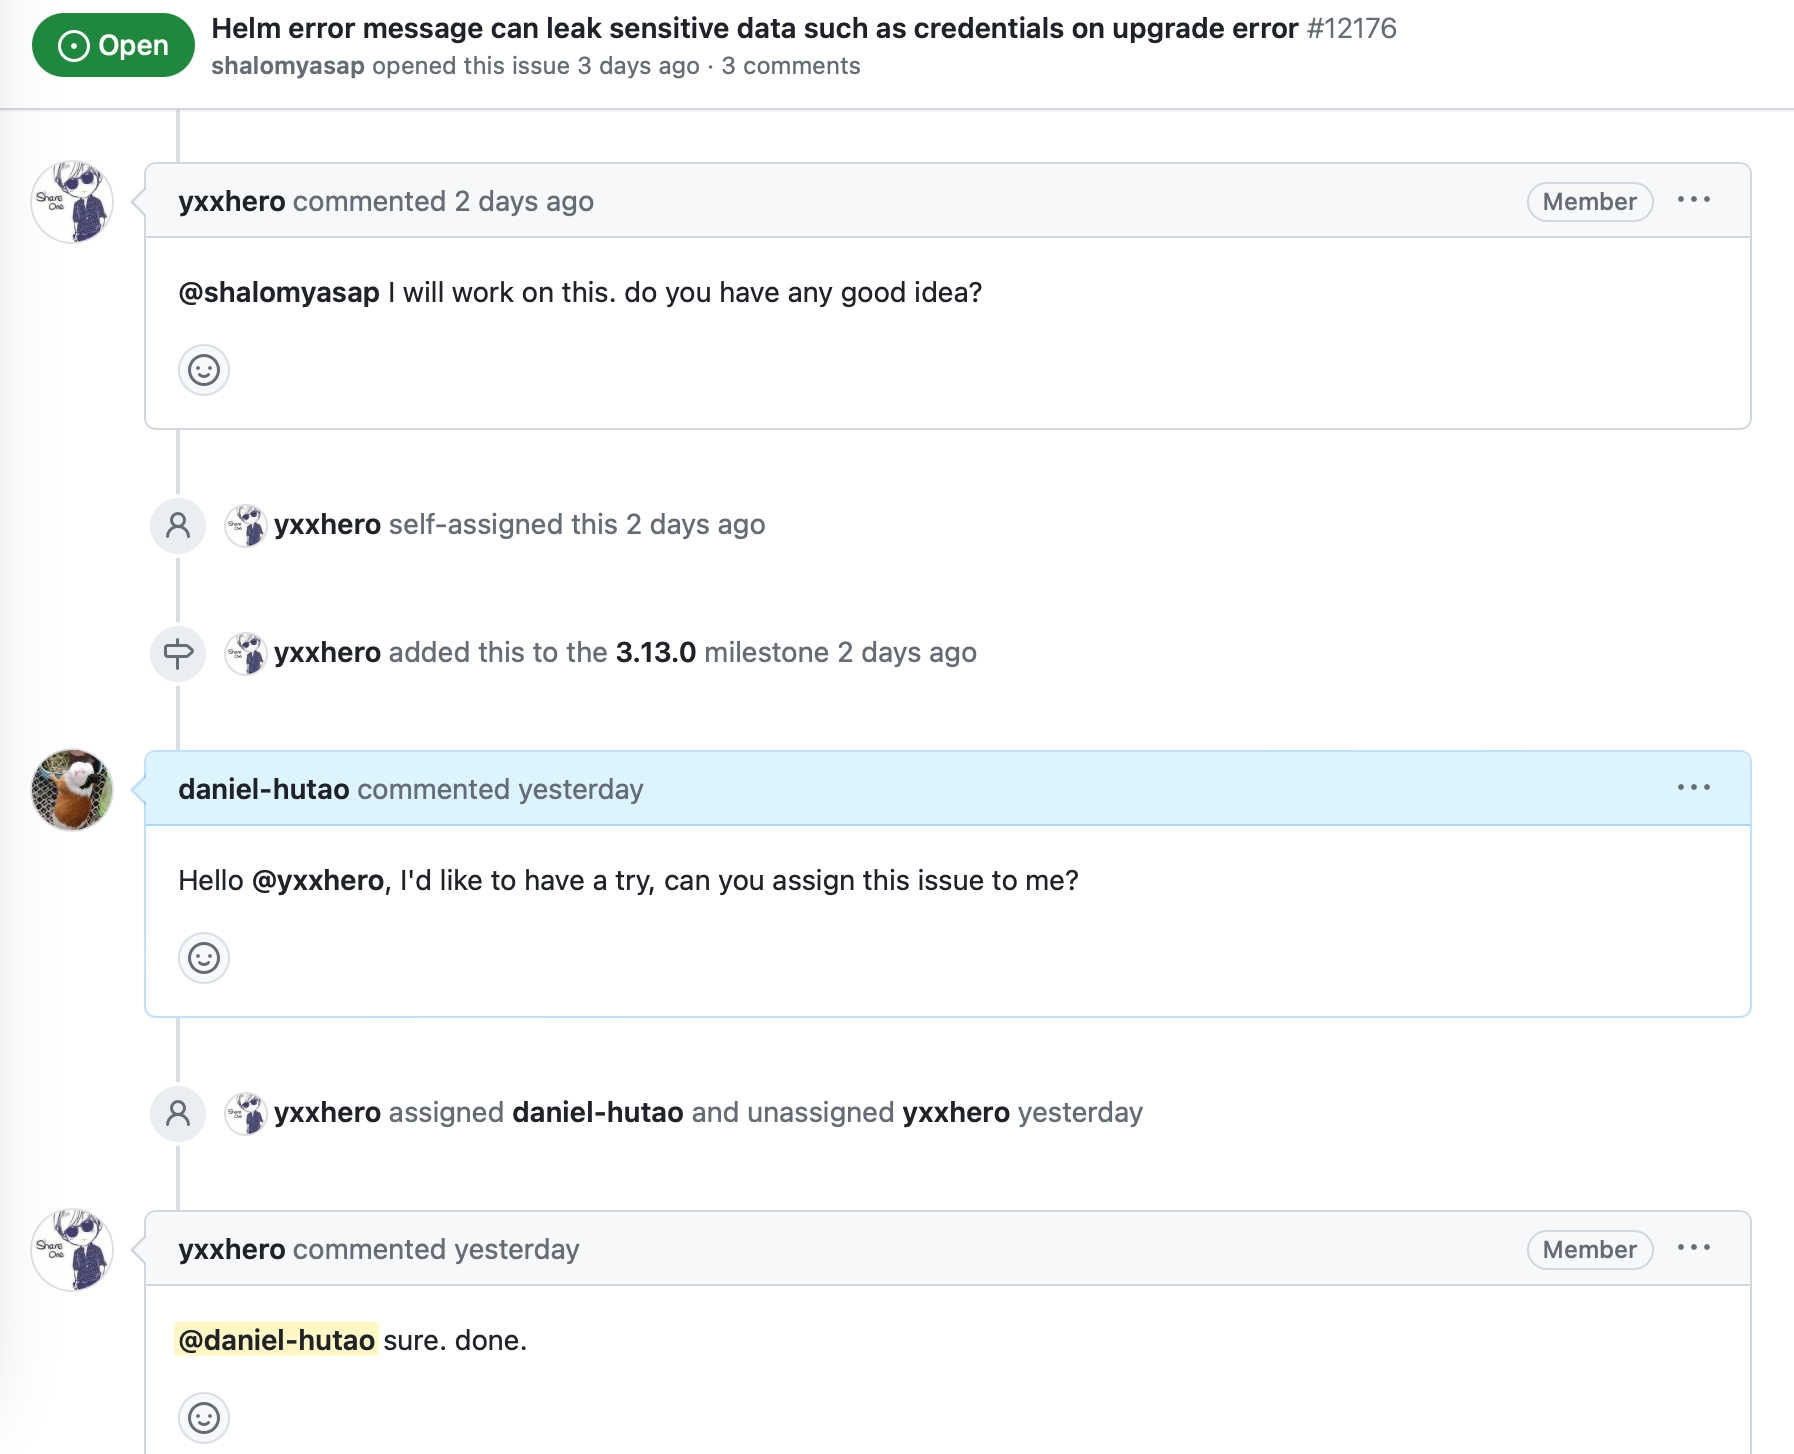The image size is (1794, 1454).
Task: Click the assignment person icon in the timeline
Action: point(177,524)
